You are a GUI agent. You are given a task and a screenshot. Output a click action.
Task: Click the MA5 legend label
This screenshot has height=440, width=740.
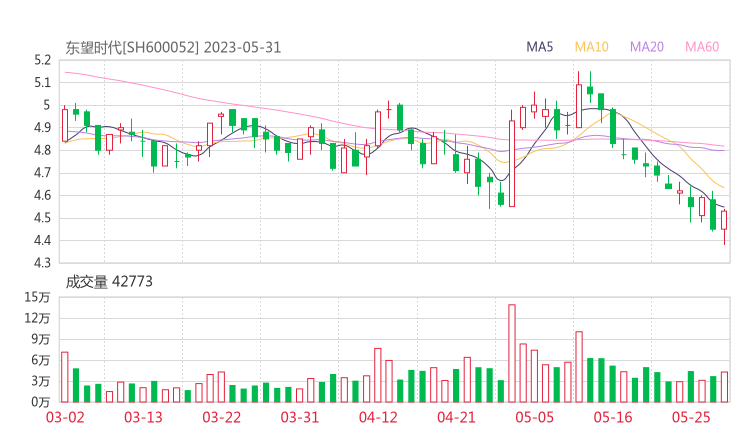pos(539,47)
